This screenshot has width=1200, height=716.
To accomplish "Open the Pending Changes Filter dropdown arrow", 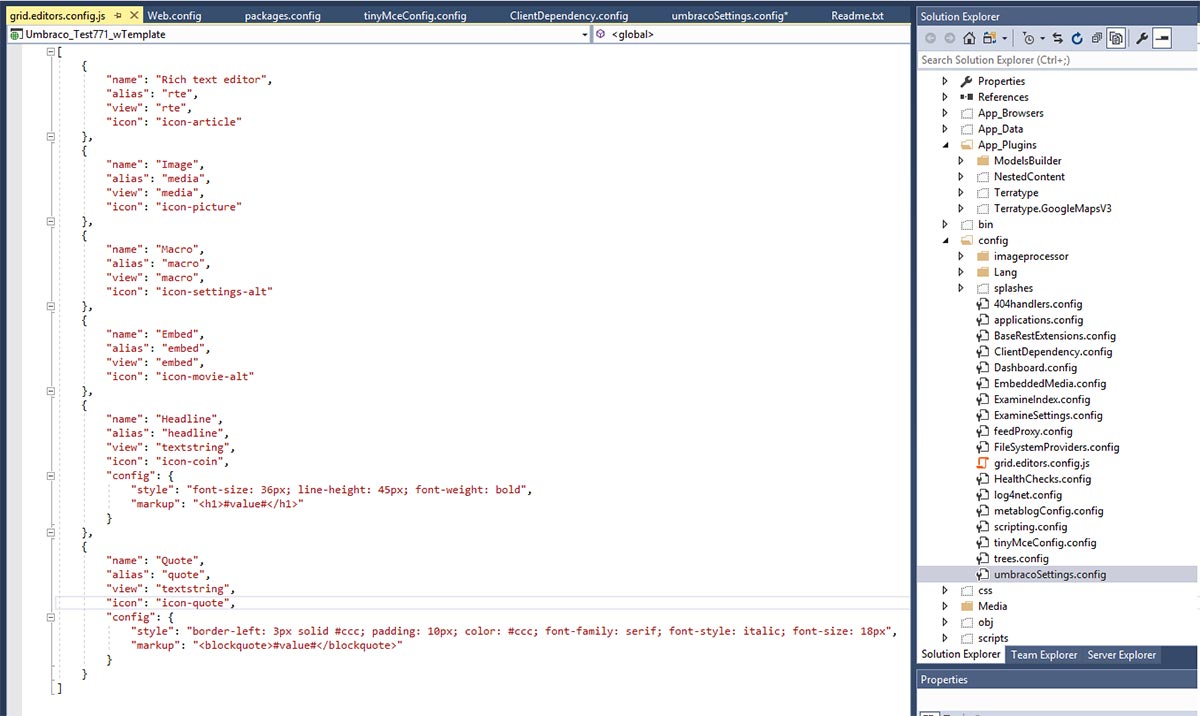I will (x=1042, y=39).
